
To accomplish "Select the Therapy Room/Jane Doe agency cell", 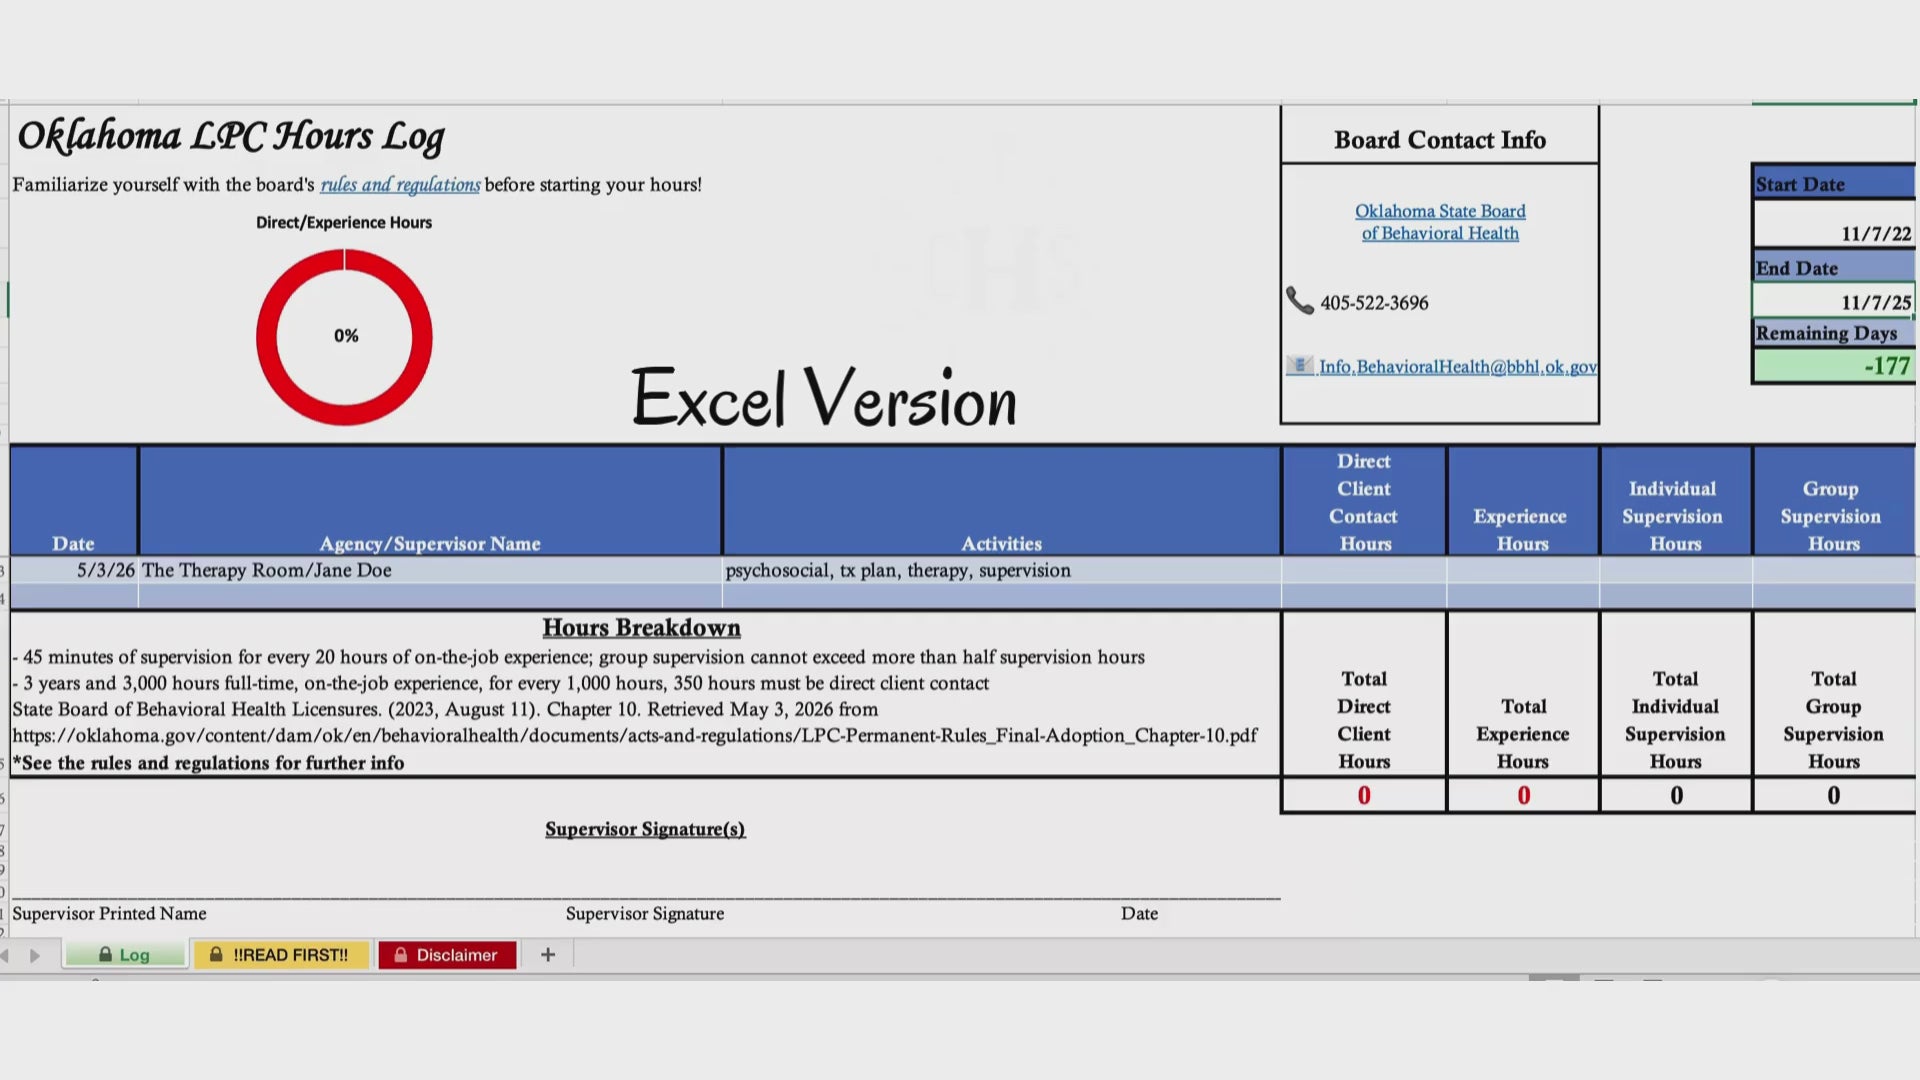I will (x=430, y=570).
